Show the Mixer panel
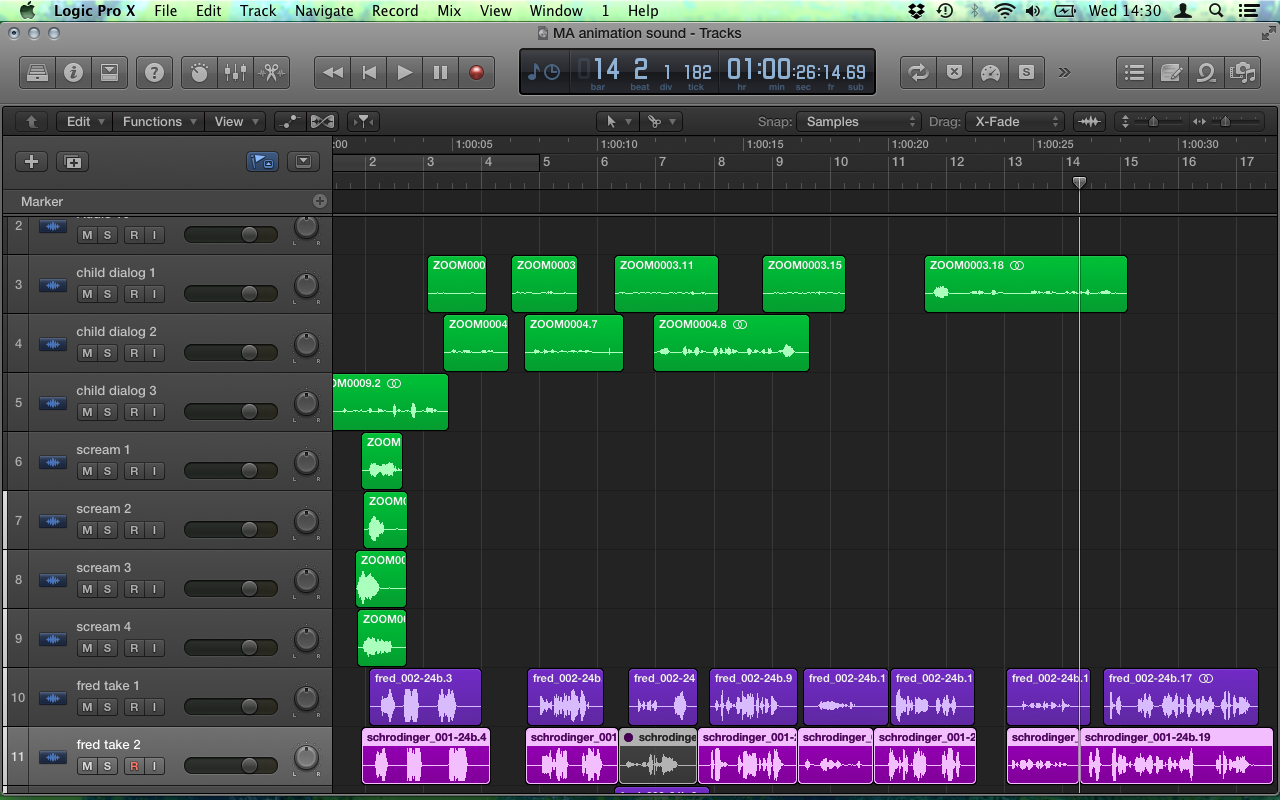Viewport: 1280px width, 800px height. (x=235, y=72)
